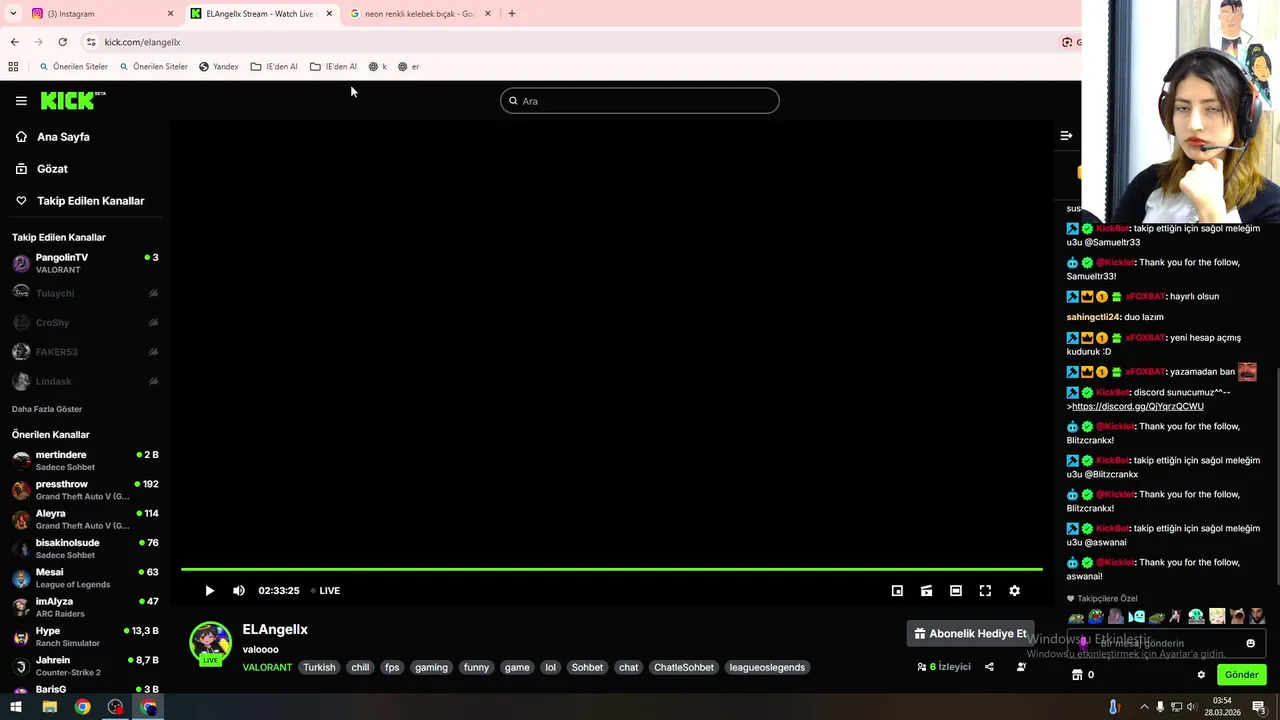Open the Kick hamburger sidebar menu
Screen dimensions: 1280x720
[21, 101]
